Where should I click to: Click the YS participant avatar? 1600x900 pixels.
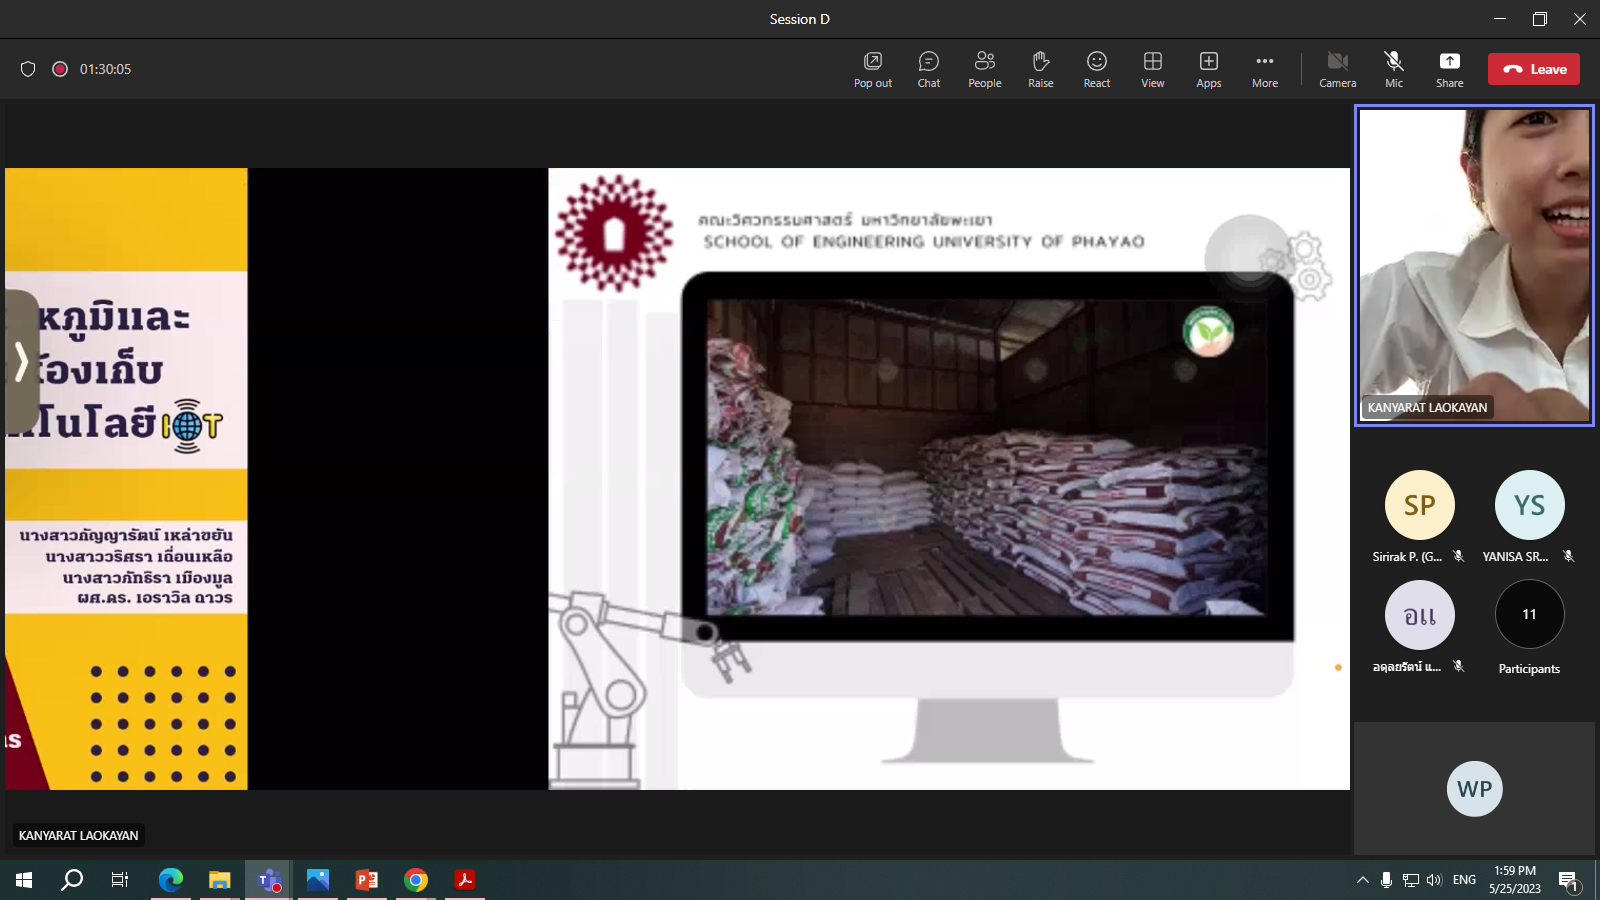click(x=1529, y=505)
